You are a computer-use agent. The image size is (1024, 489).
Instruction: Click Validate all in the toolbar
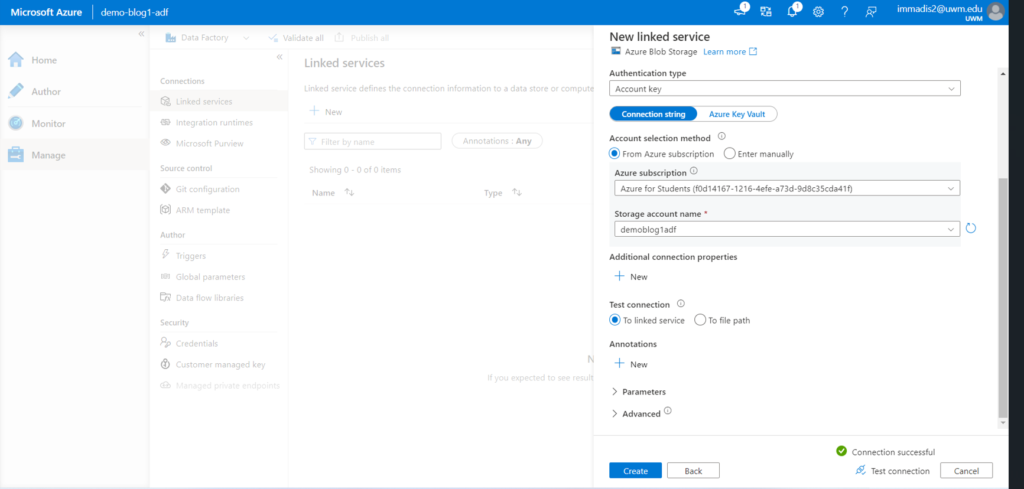click(296, 38)
